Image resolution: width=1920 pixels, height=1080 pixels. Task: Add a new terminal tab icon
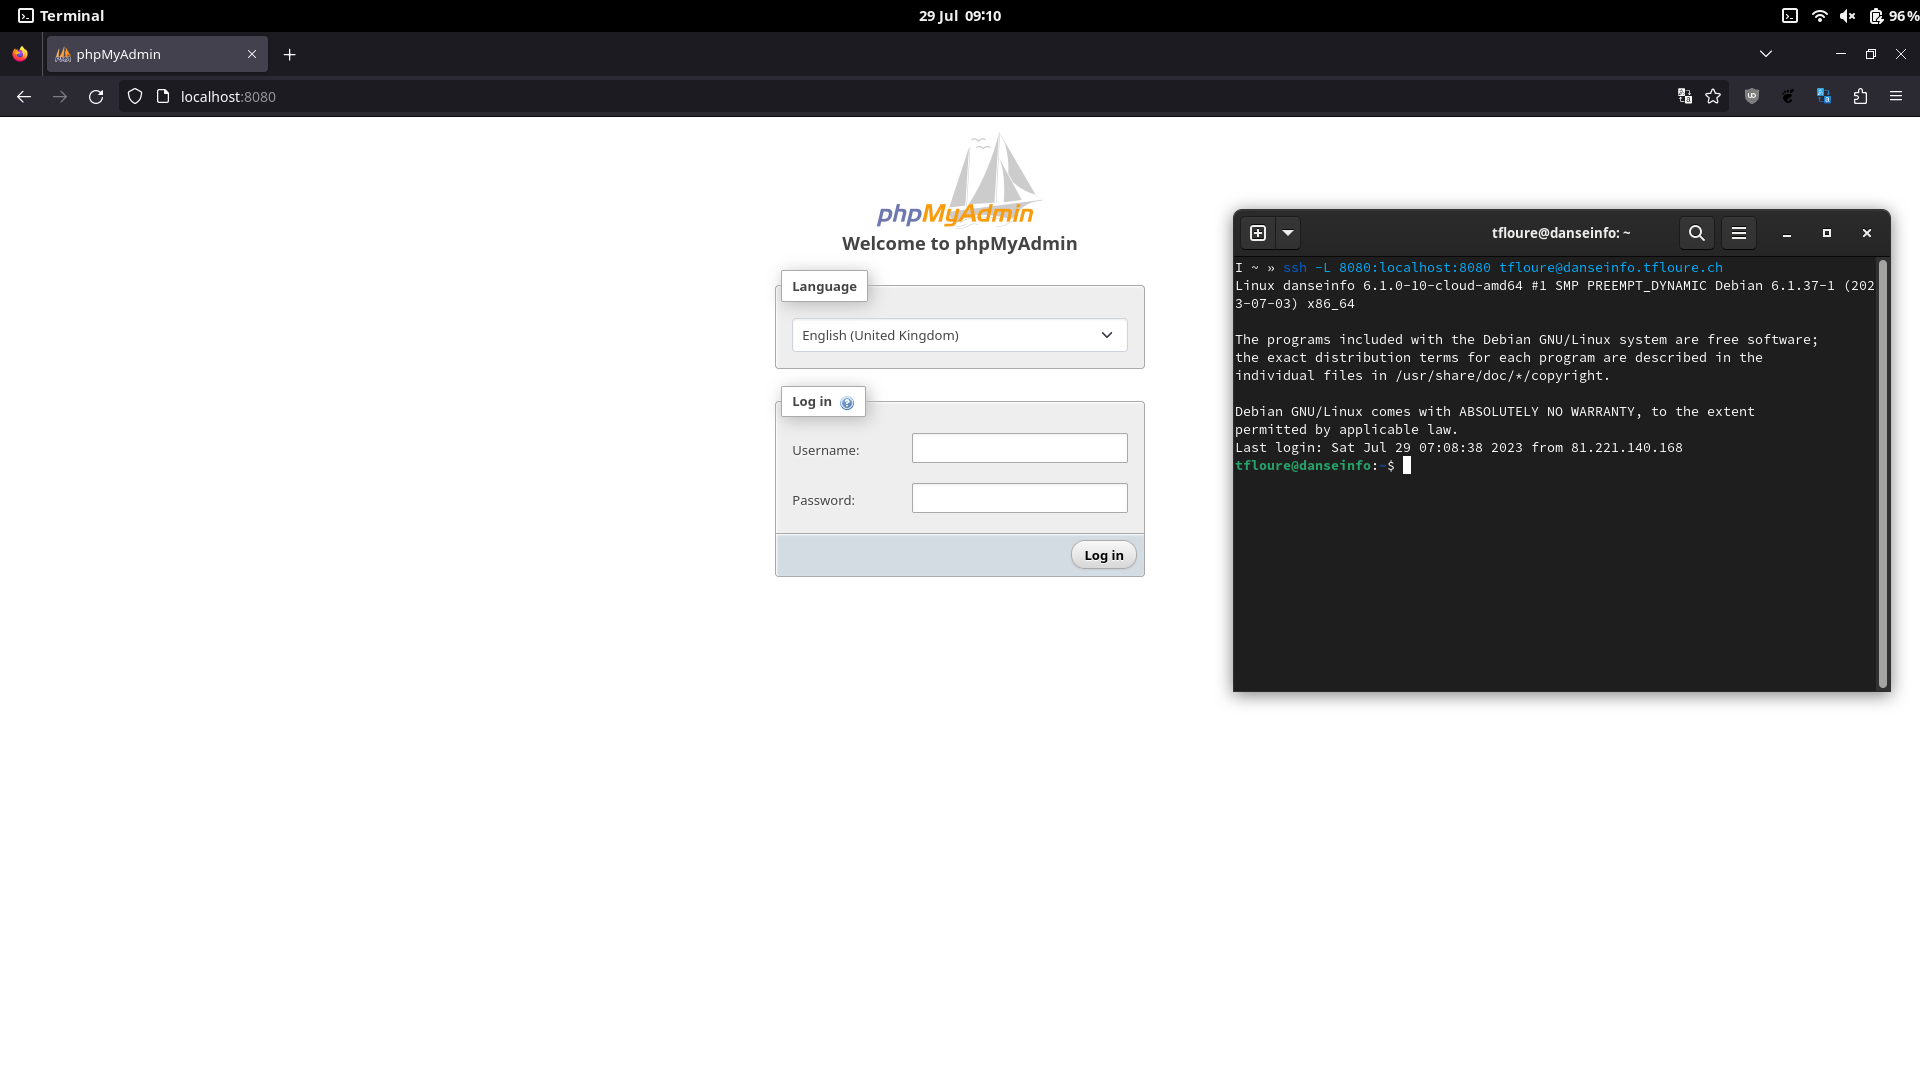click(x=1258, y=233)
